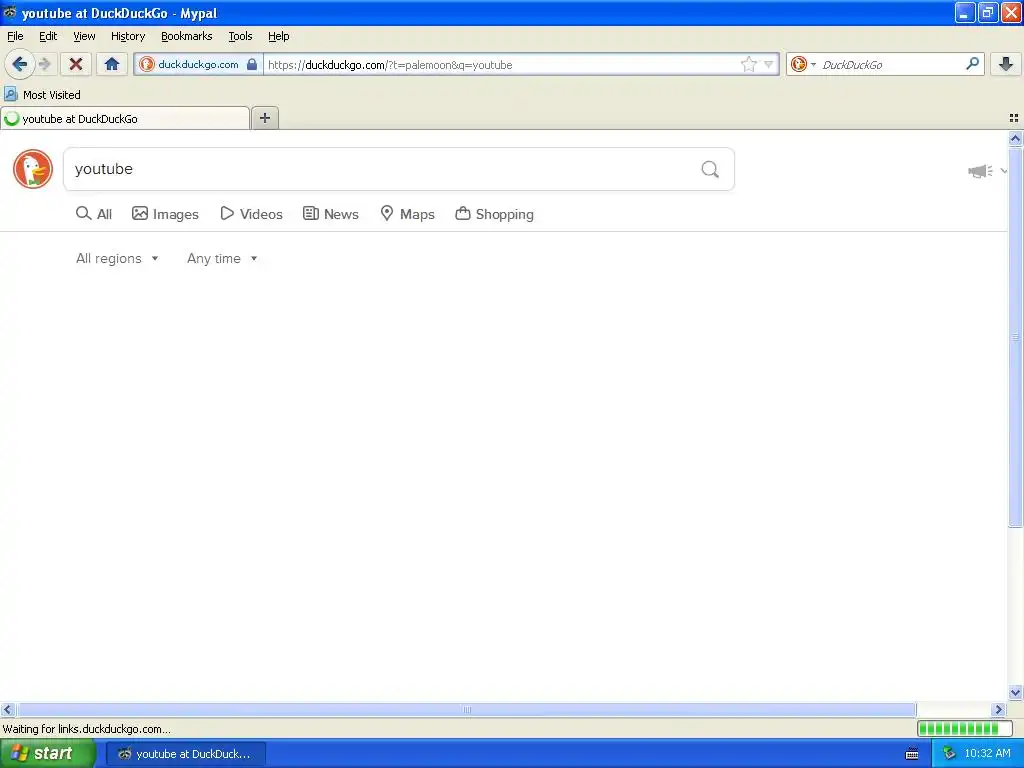The height and width of the screenshot is (768, 1024).
Task: Click the page search magnifier button
Action: click(x=710, y=169)
